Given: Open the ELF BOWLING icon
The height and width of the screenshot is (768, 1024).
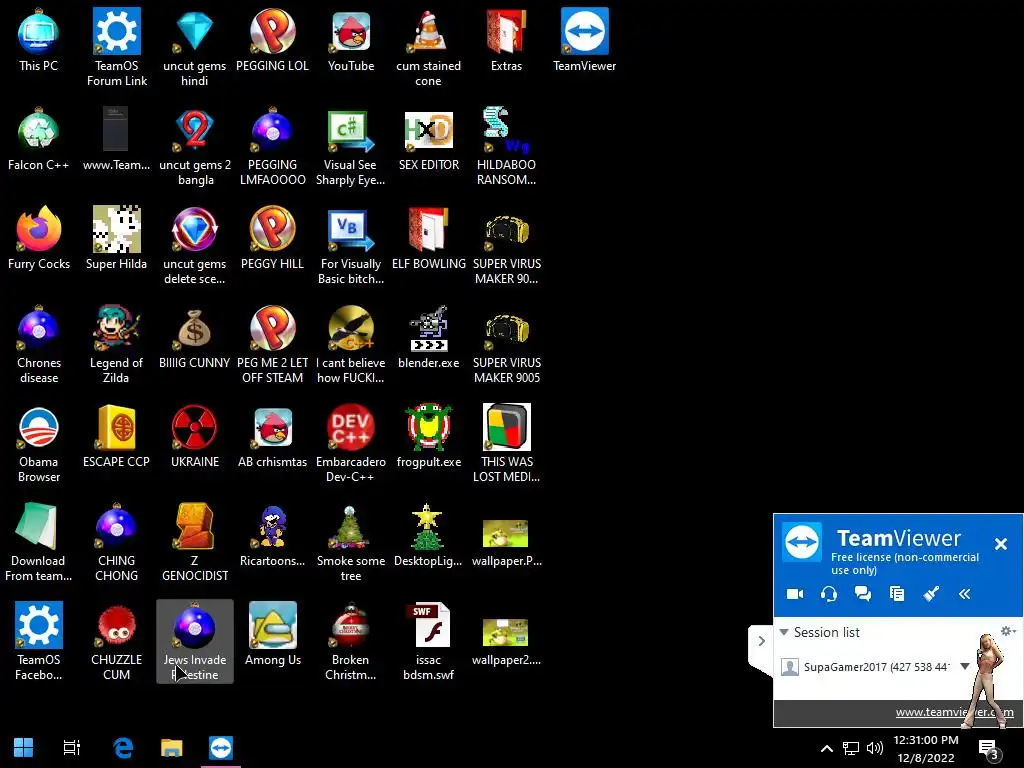Looking at the screenshot, I should (x=428, y=238).
